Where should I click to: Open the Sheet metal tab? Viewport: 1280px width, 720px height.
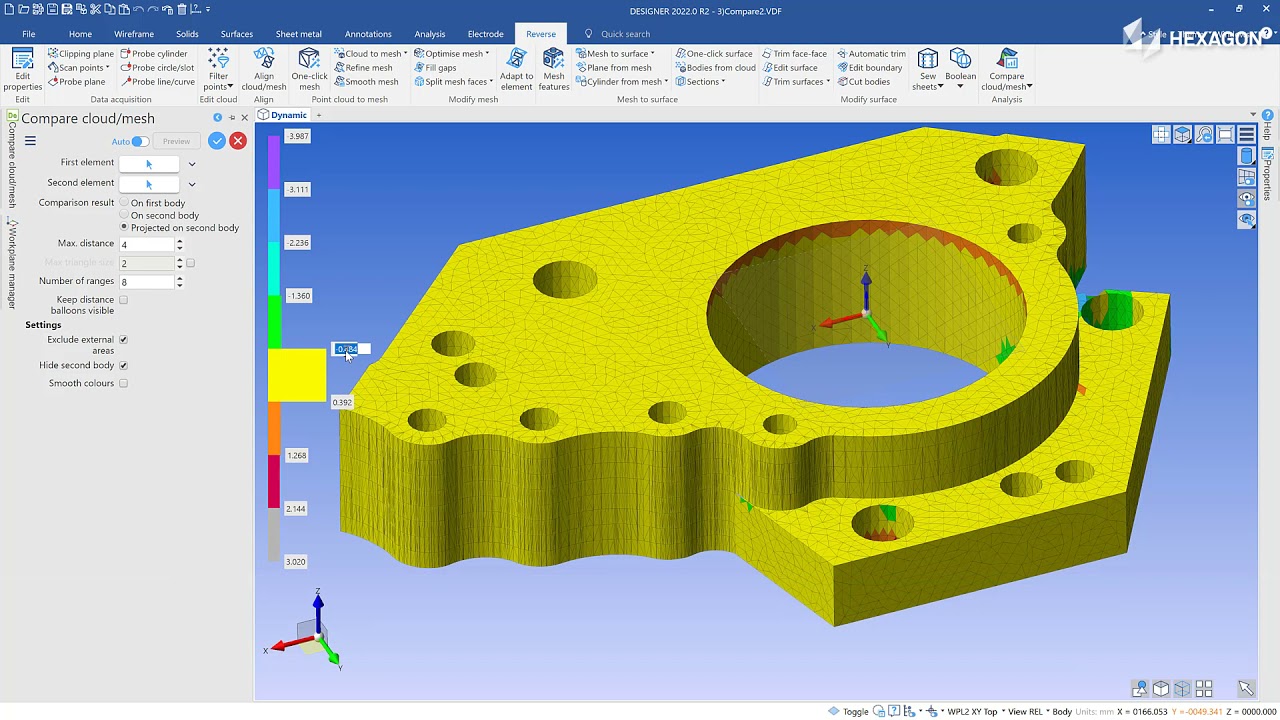(x=299, y=34)
